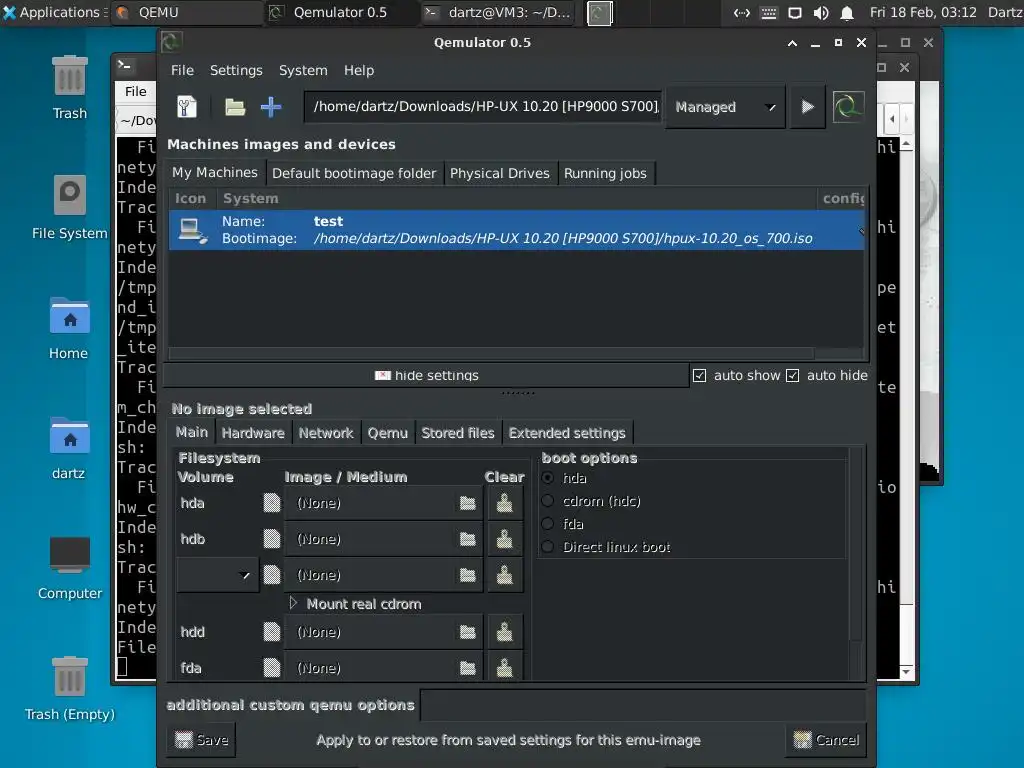Screen dimensions: 1024x768
Task: Clear the third volume row image
Action: coord(504,575)
